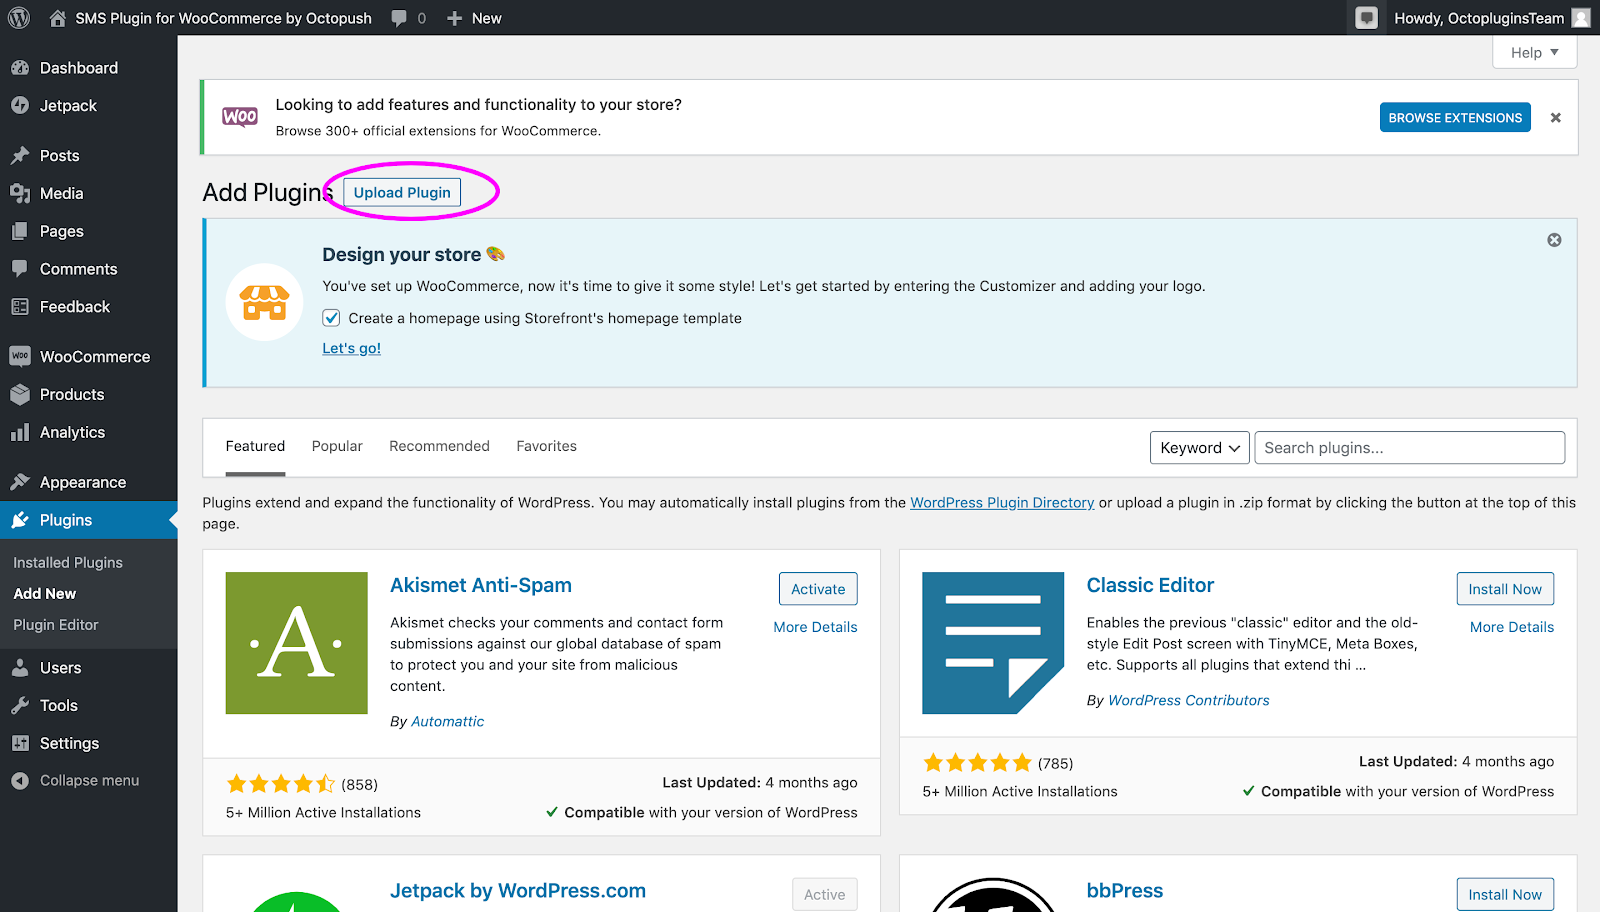The image size is (1600, 912).
Task: Open the Automattic author link
Action: tap(447, 721)
